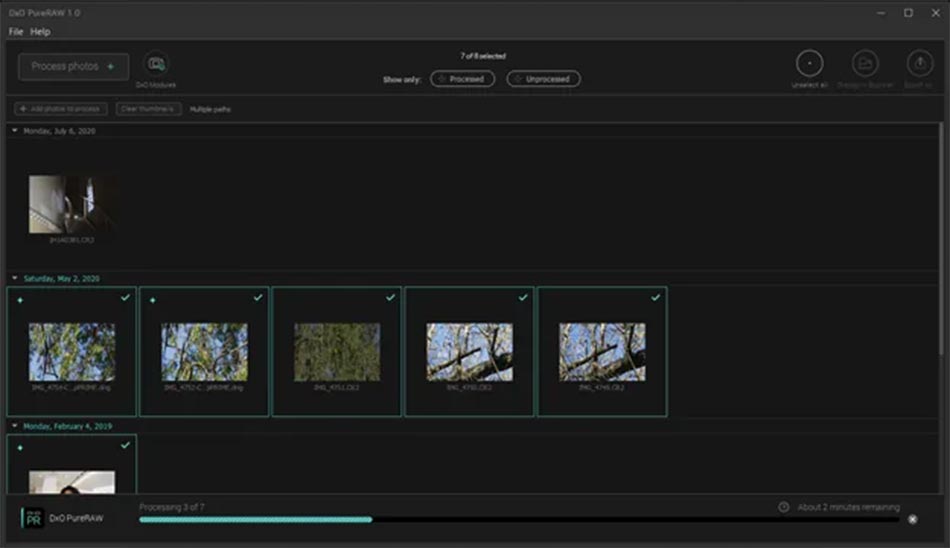The width and height of the screenshot is (950, 548).
Task: Click the teal processing progress bar
Action: coord(256,520)
